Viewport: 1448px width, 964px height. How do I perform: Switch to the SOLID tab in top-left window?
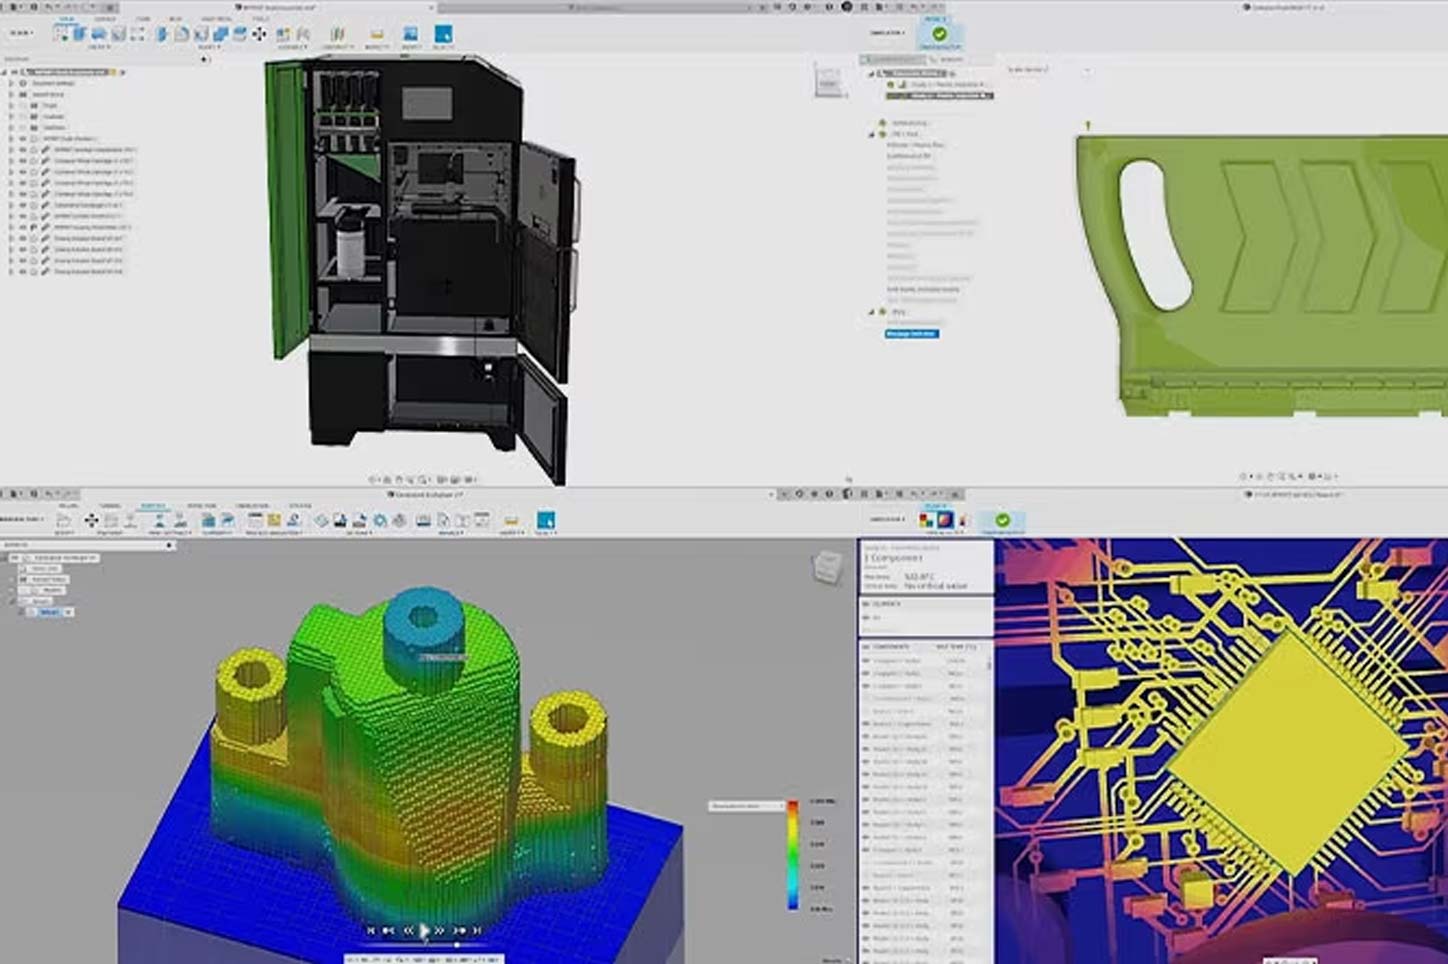(66, 19)
